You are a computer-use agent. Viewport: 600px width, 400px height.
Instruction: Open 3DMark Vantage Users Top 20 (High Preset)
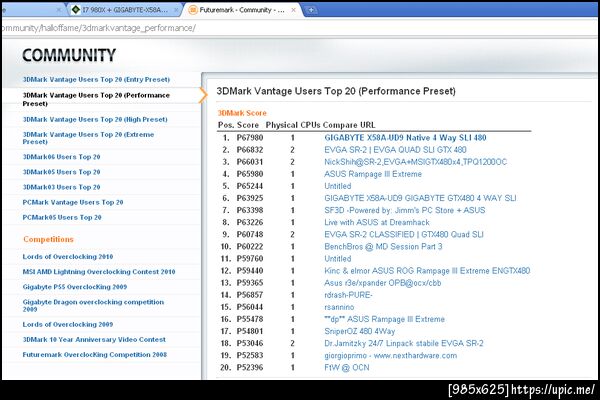[x=95, y=119]
